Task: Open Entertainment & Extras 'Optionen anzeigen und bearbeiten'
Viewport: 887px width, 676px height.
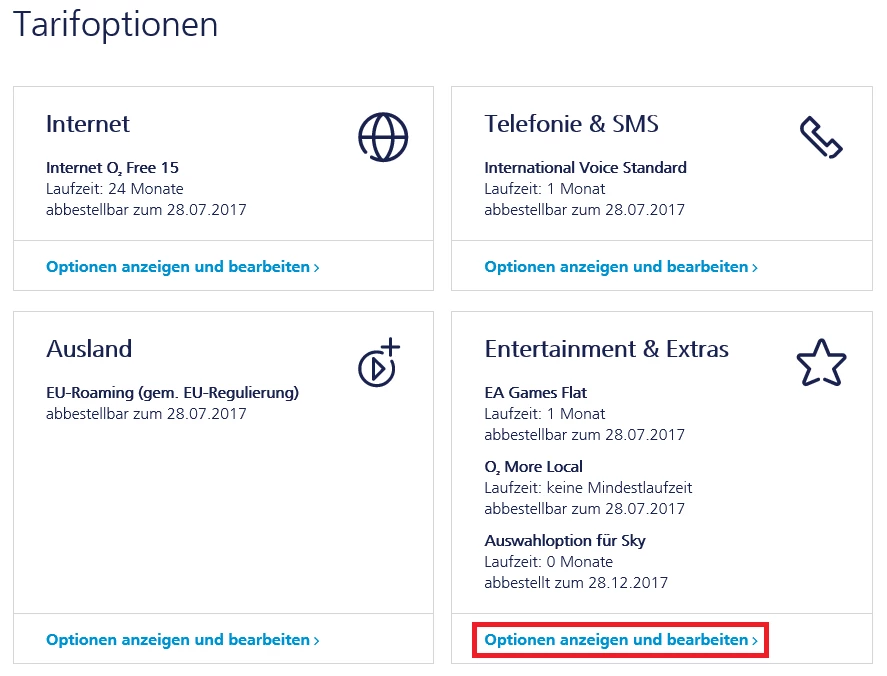Action: 616,639
